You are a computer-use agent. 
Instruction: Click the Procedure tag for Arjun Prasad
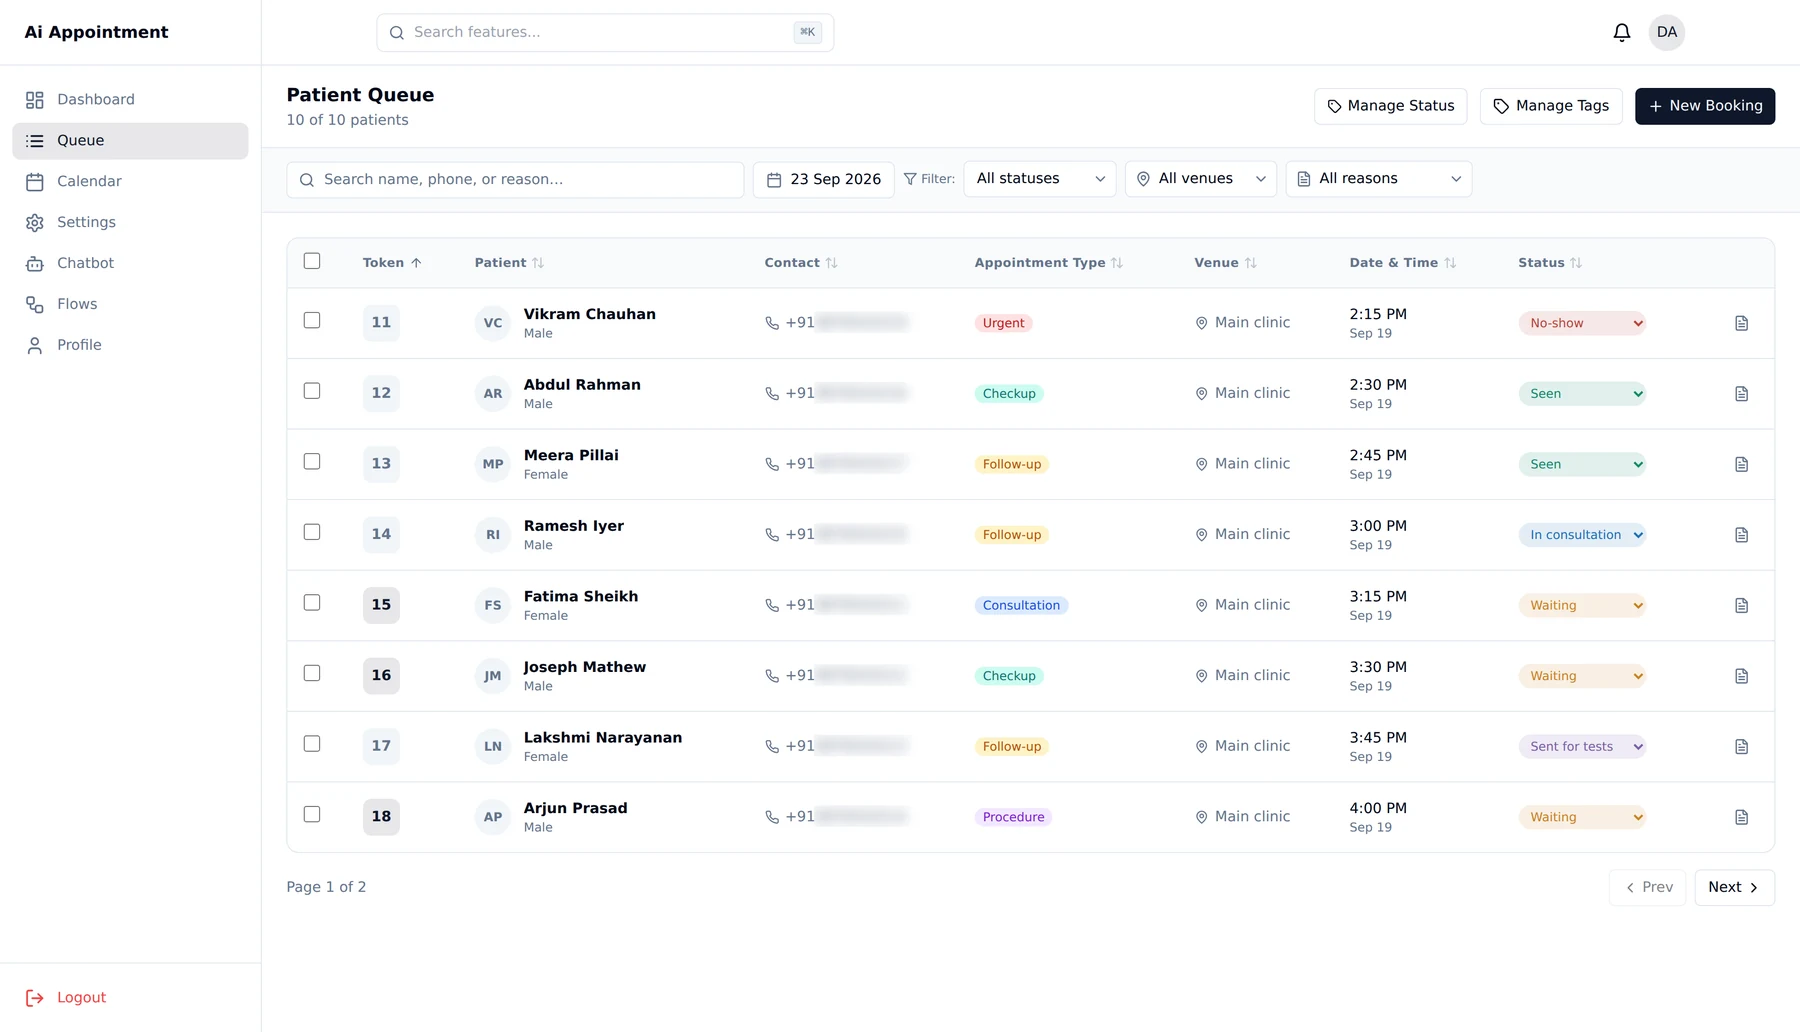click(x=1013, y=817)
